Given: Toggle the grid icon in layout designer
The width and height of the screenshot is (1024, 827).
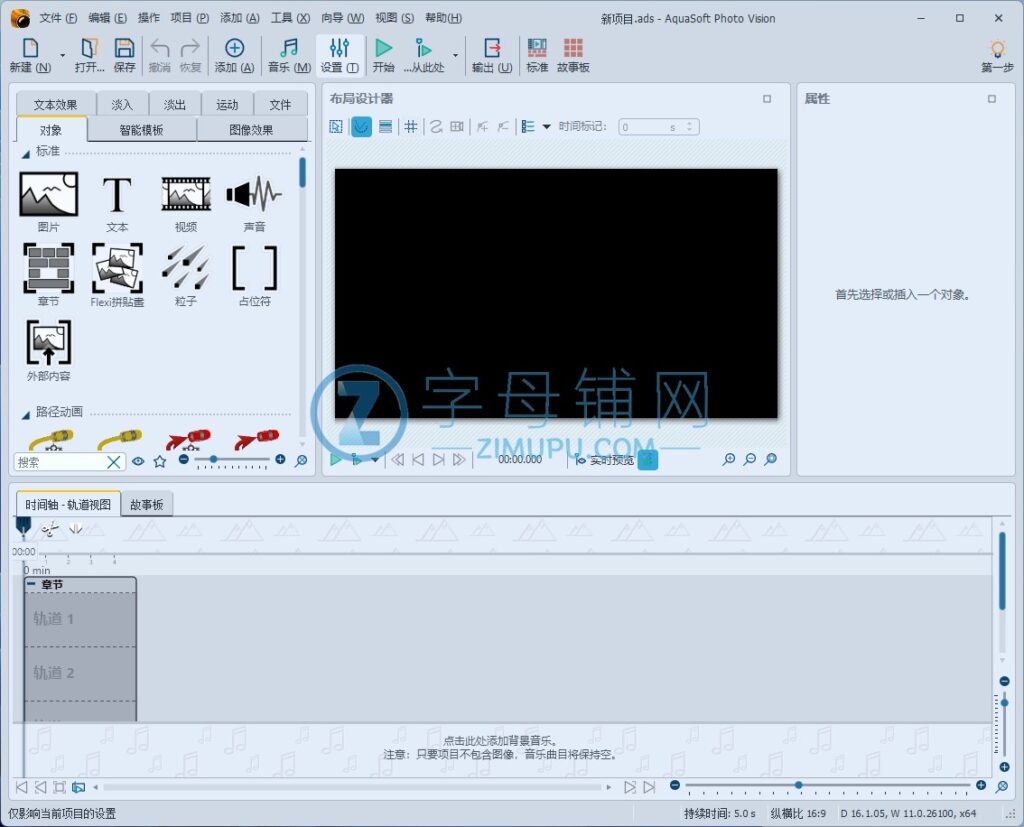Looking at the screenshot, I should (411, 127).
